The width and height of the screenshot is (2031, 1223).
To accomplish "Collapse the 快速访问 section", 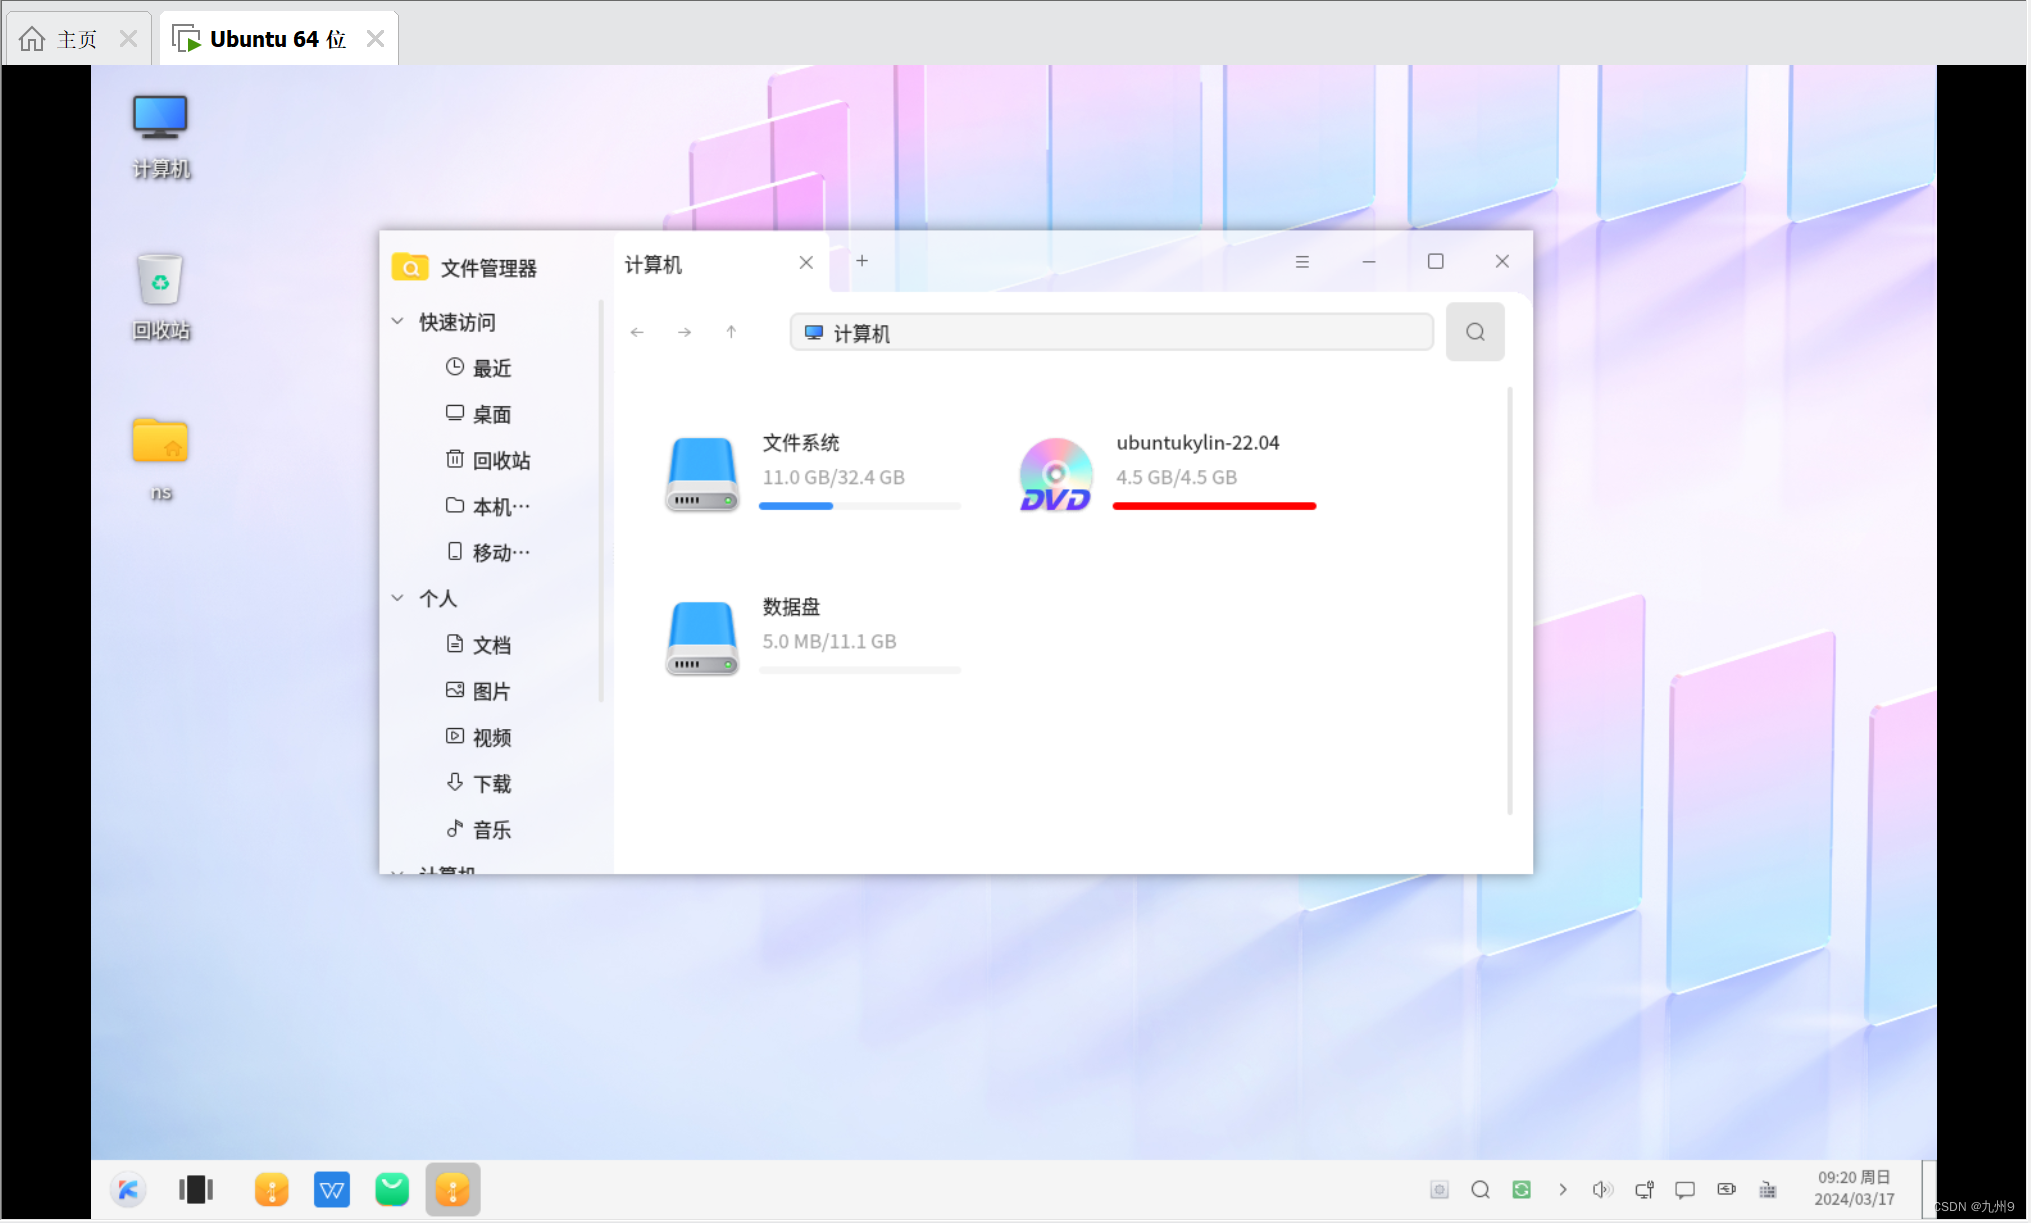I will coord(398,322).
